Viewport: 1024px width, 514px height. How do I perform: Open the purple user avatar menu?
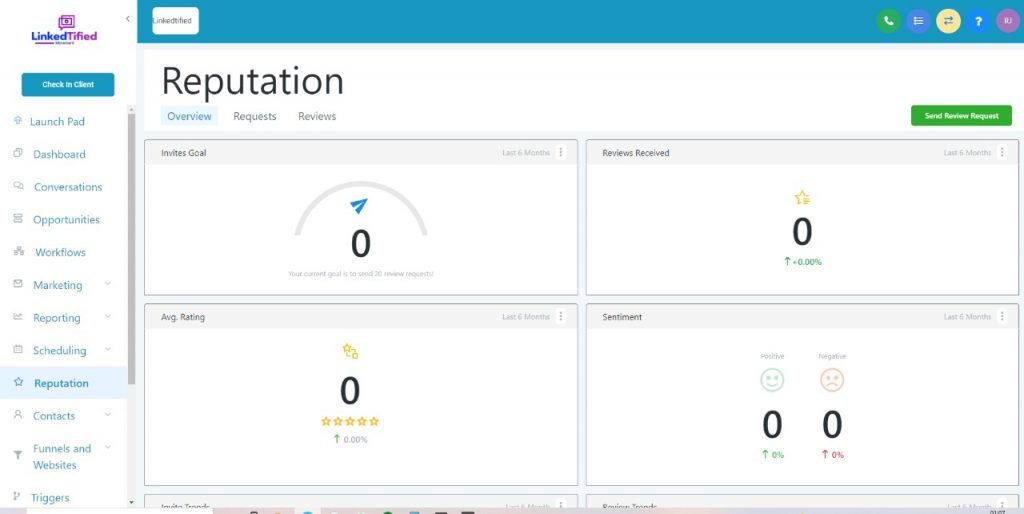tap(1008, 21)
